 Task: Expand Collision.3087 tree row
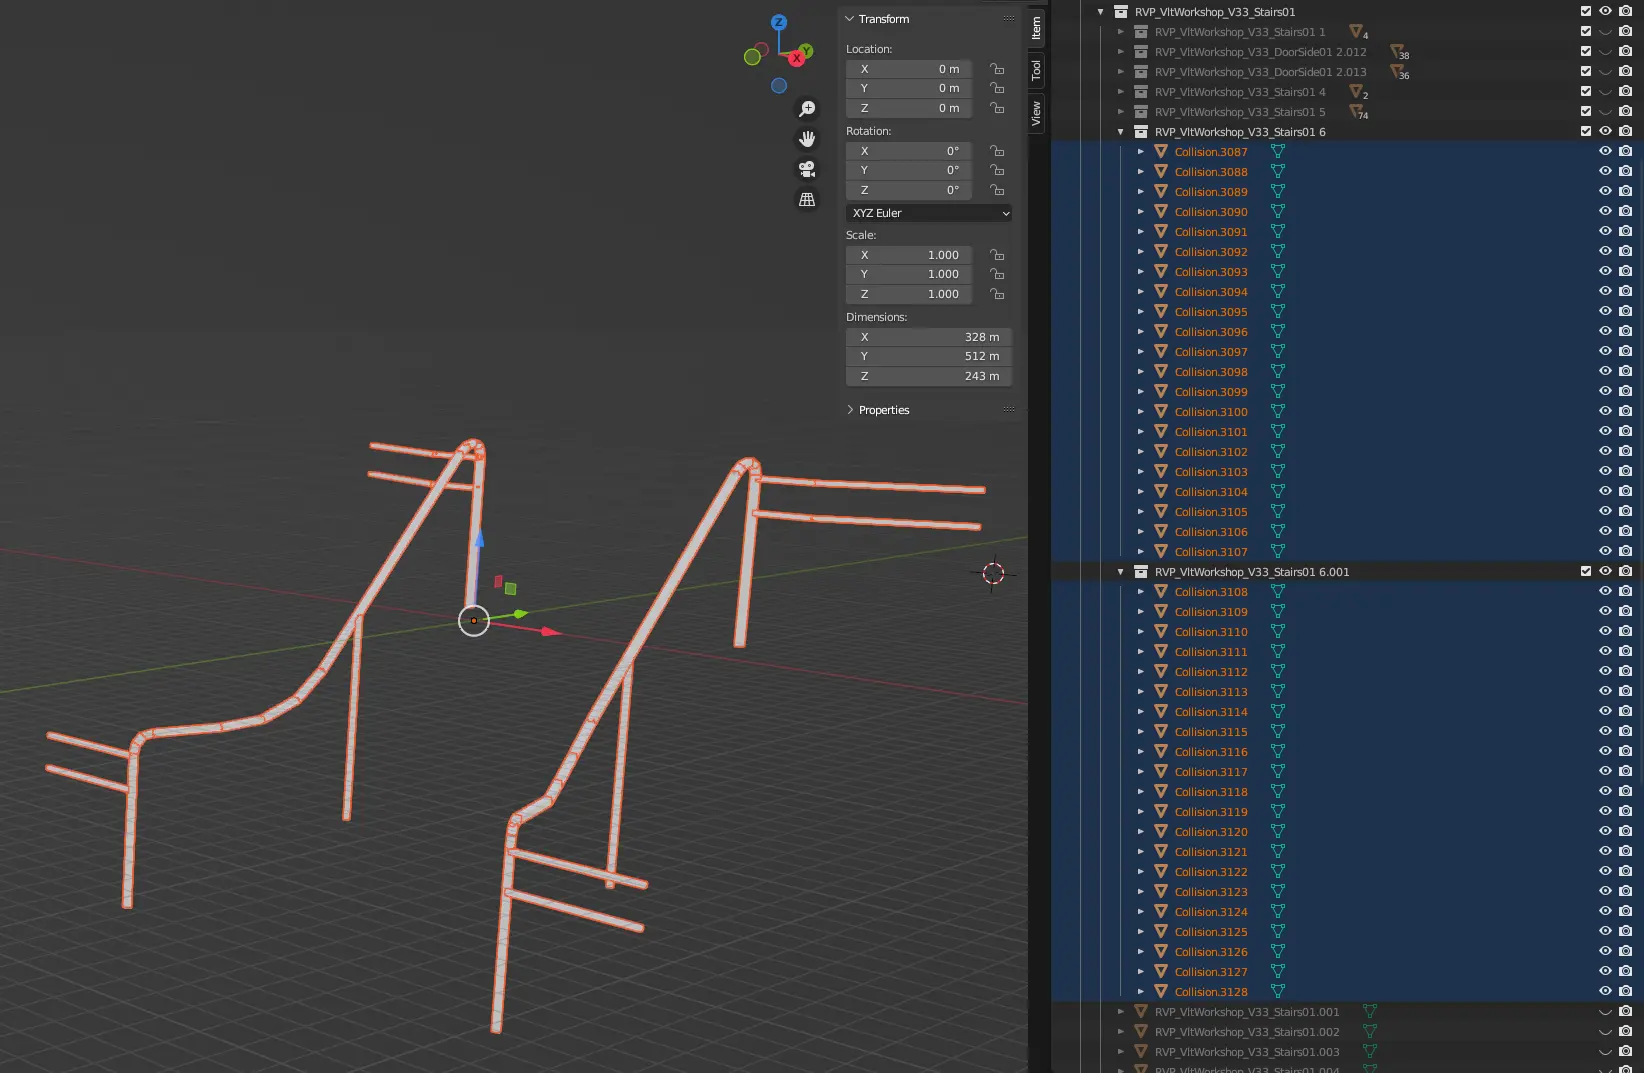(x=1141, y=151)
